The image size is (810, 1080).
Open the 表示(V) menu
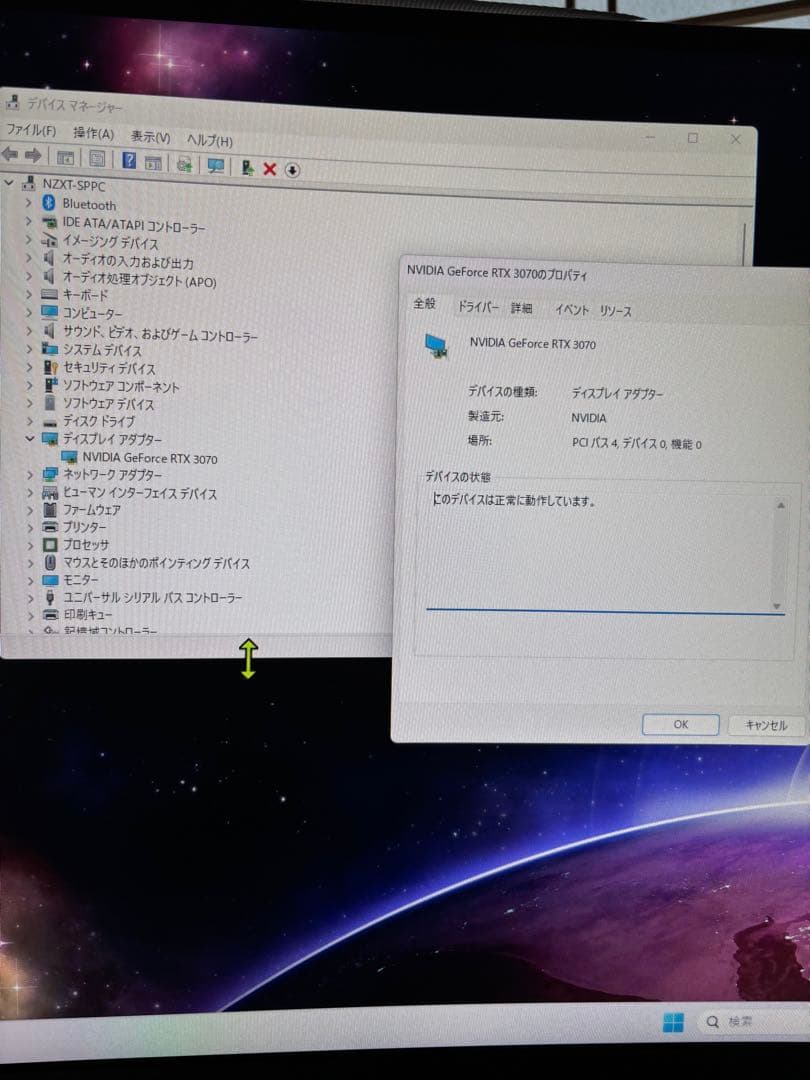[150, 136]
